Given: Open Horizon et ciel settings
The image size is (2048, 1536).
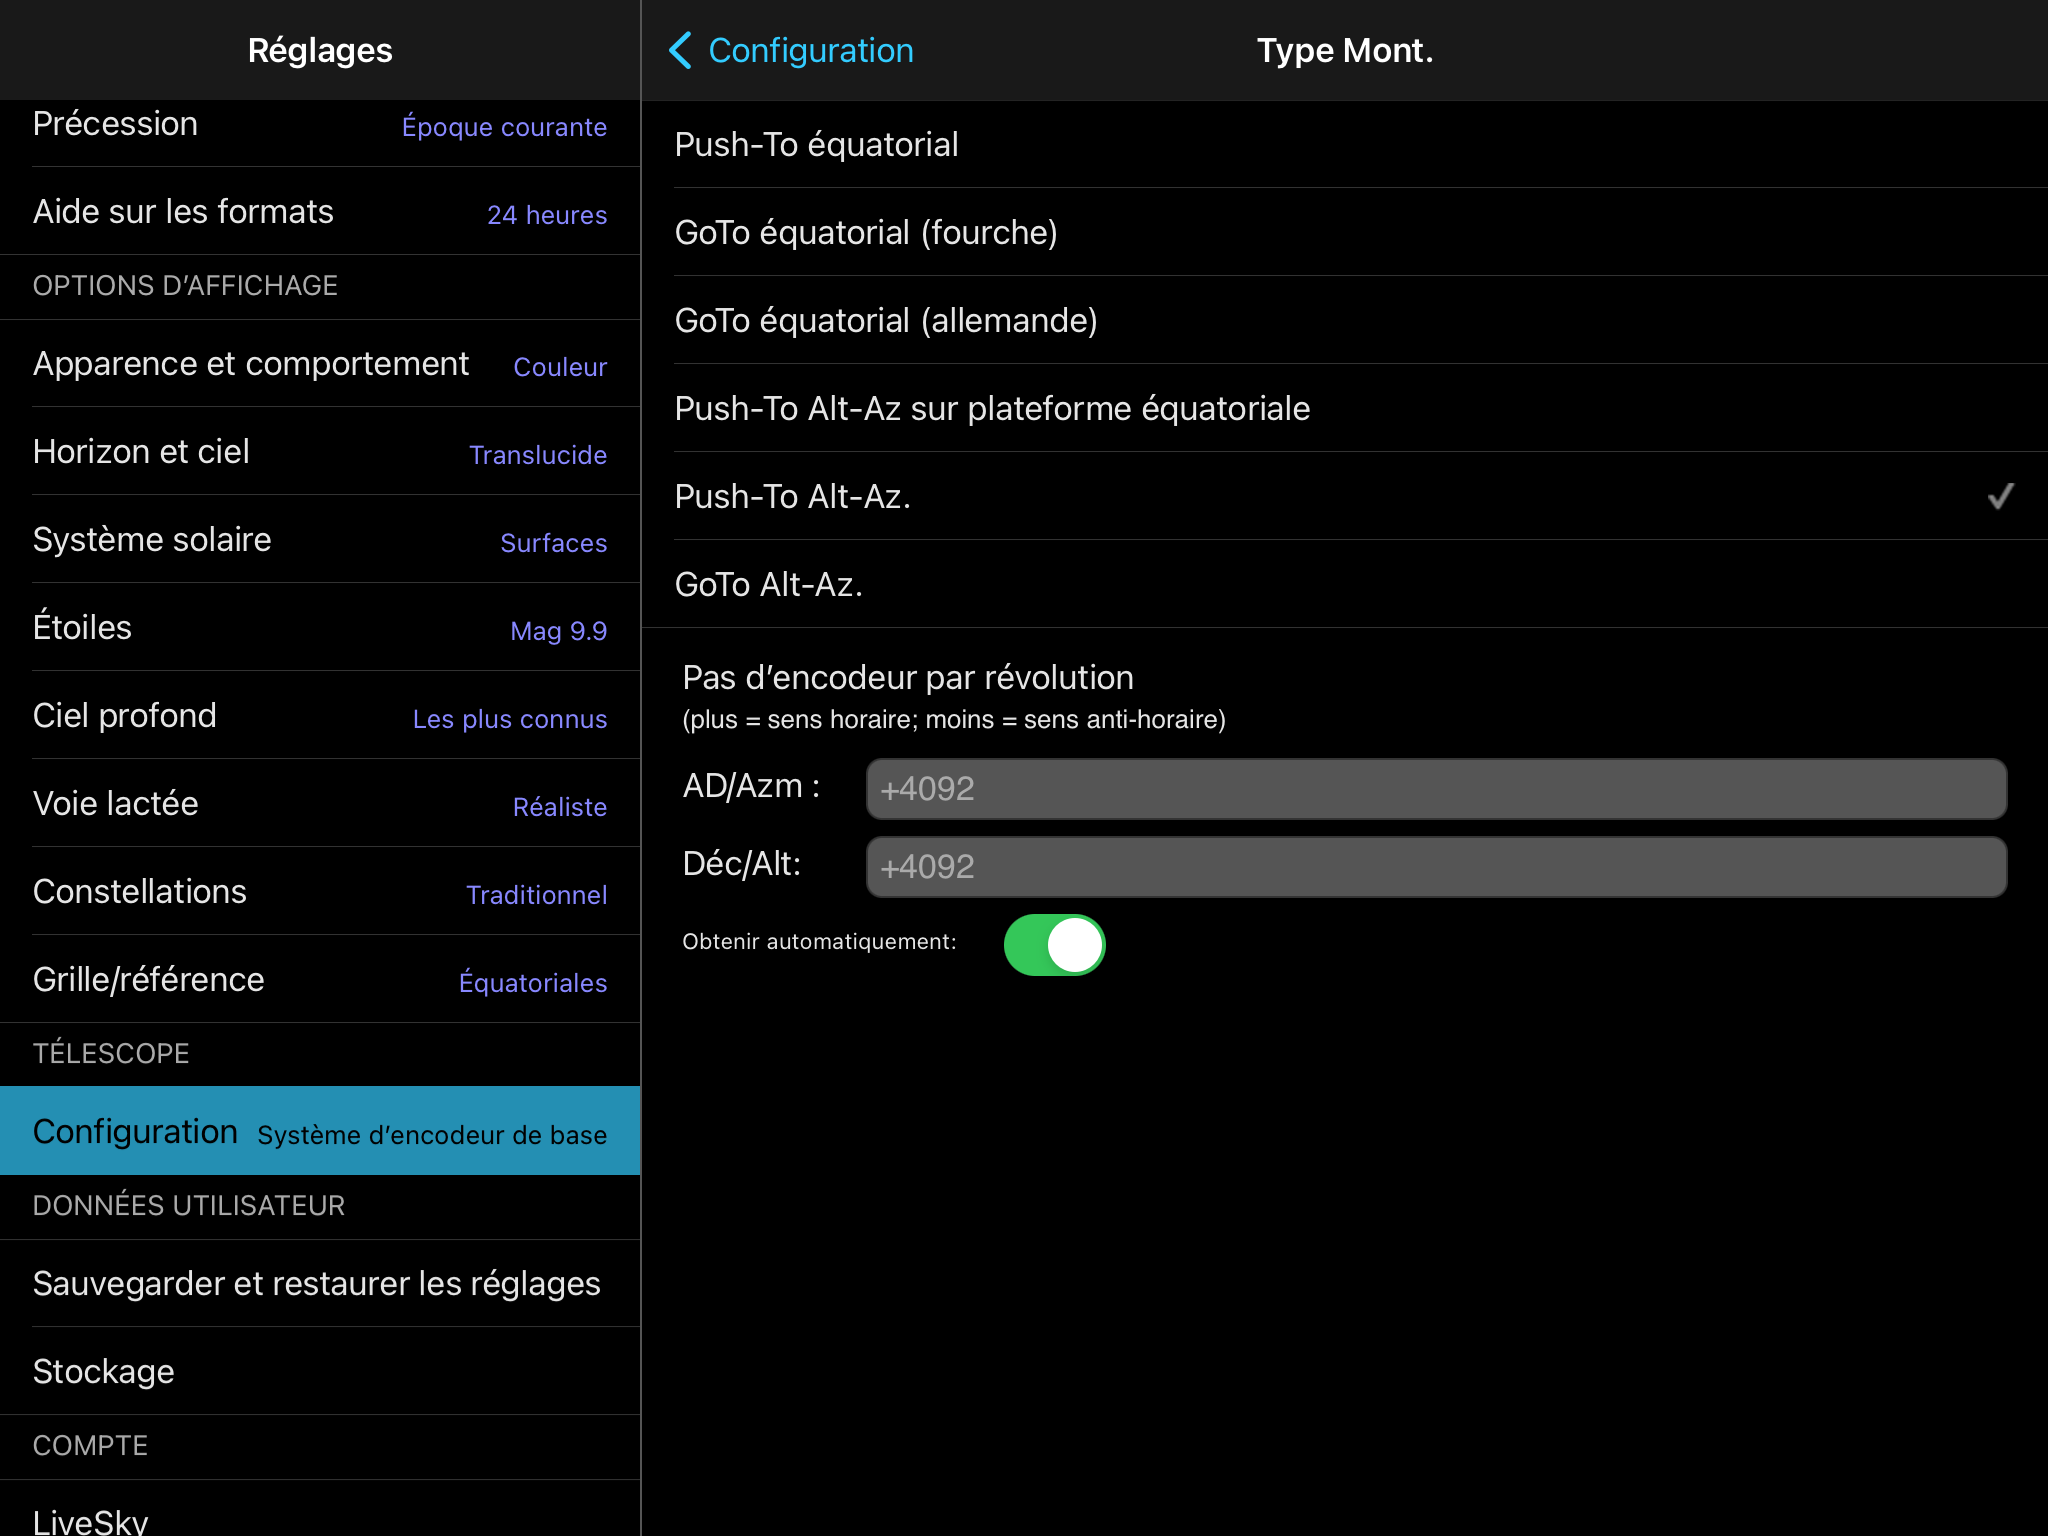Looking at the screenshot, I should [320, 452].
